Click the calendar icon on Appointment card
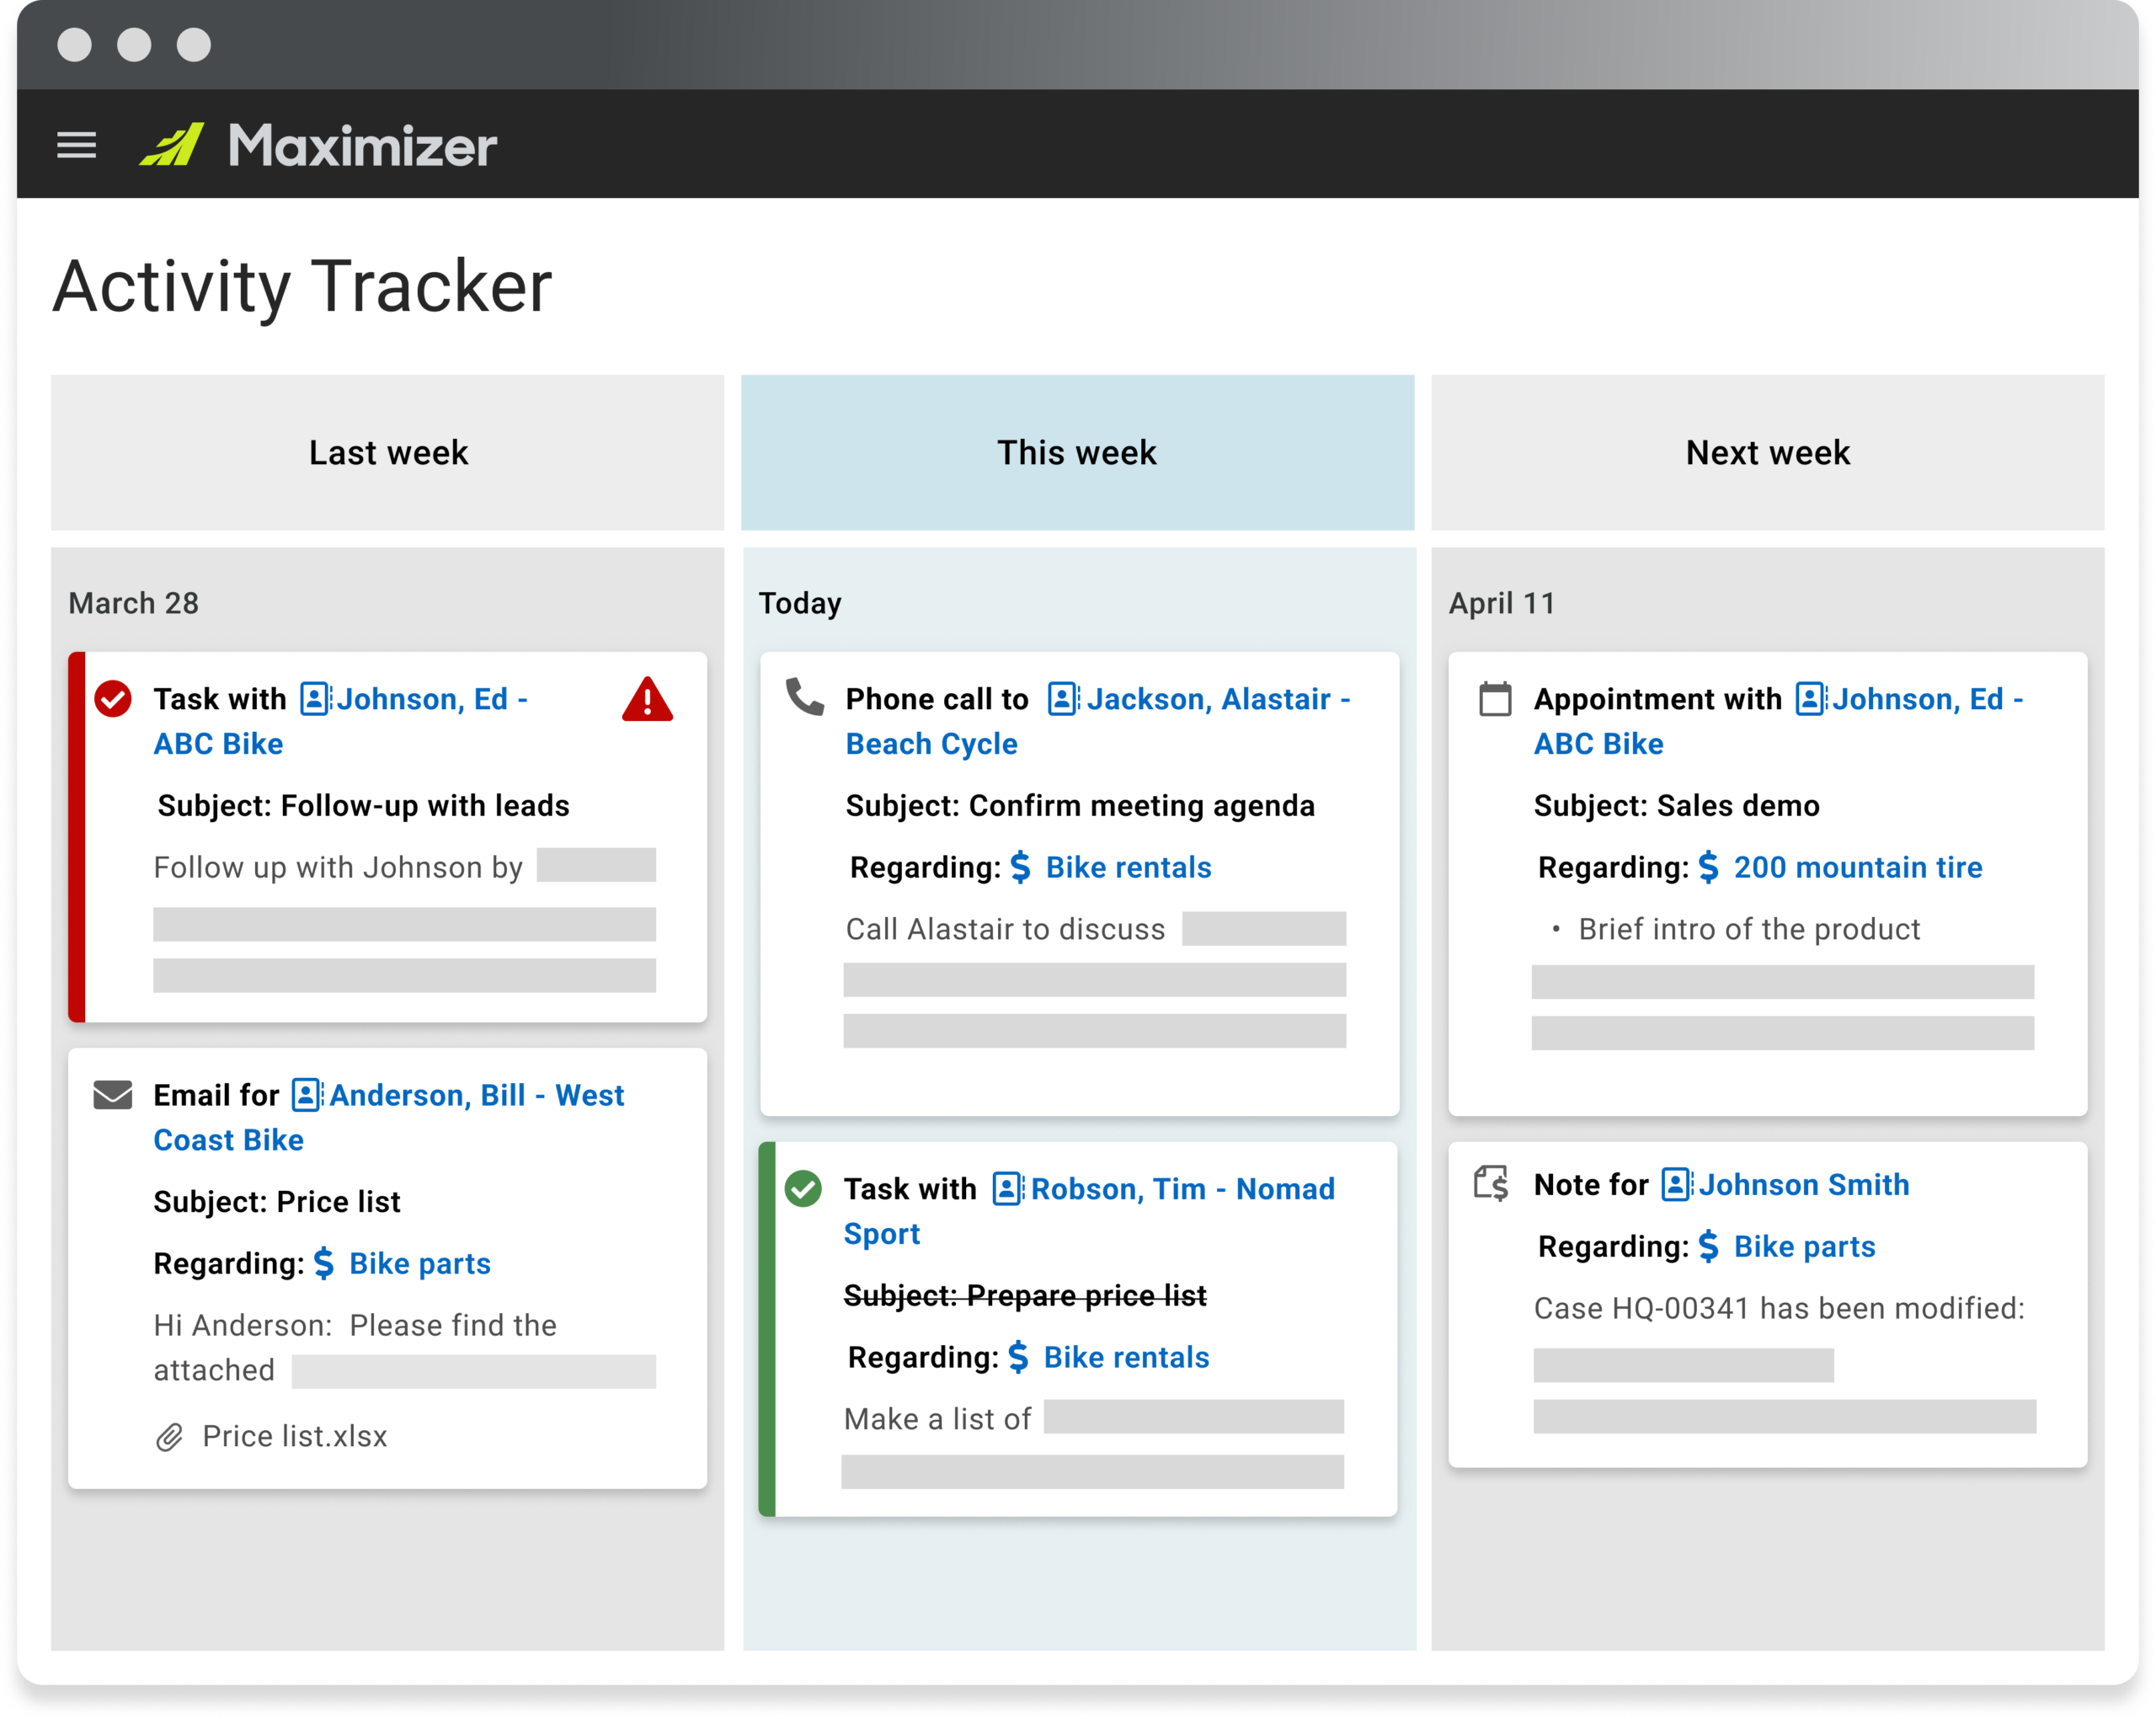 click(x=1495, y=698)
